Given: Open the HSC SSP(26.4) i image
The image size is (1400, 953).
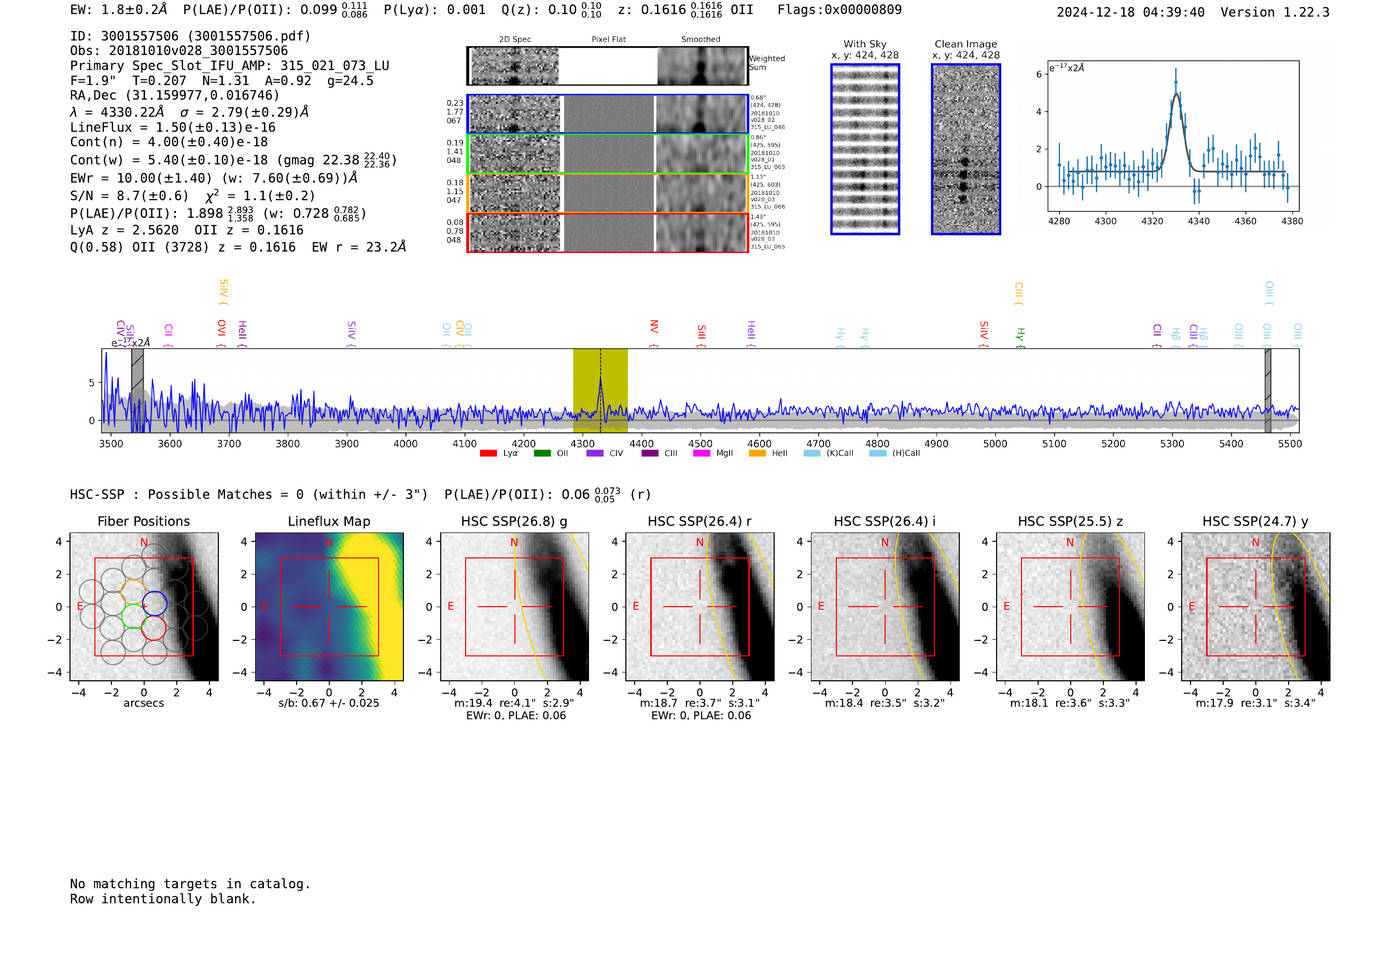Looking at the screenshot, I should (x=885, y=607).
